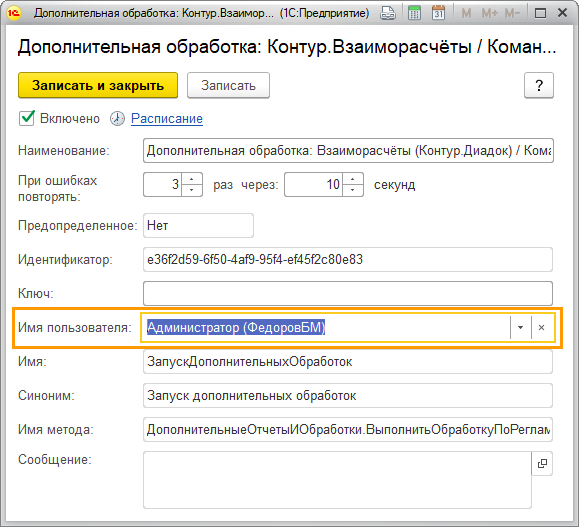Screen dimensions: 579x527
Task: Click the Записать button
Action: click(228, 85)
